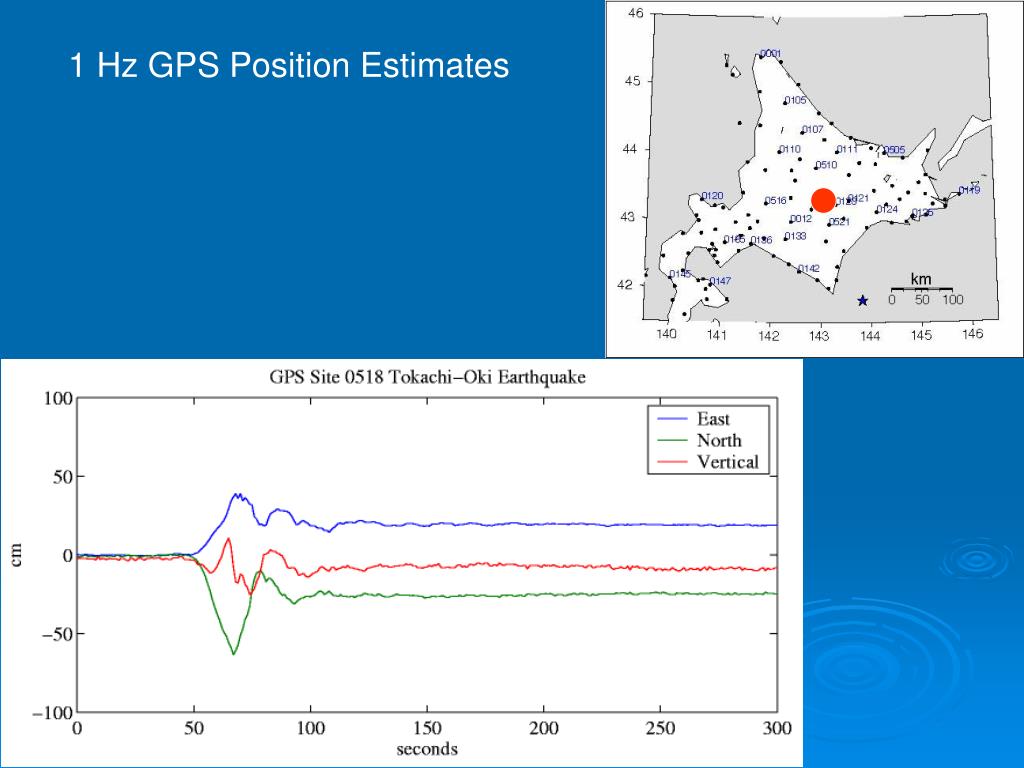Click the "250" x-axis tick label
The image size is (1024, 768).
(x=660, y=728)
